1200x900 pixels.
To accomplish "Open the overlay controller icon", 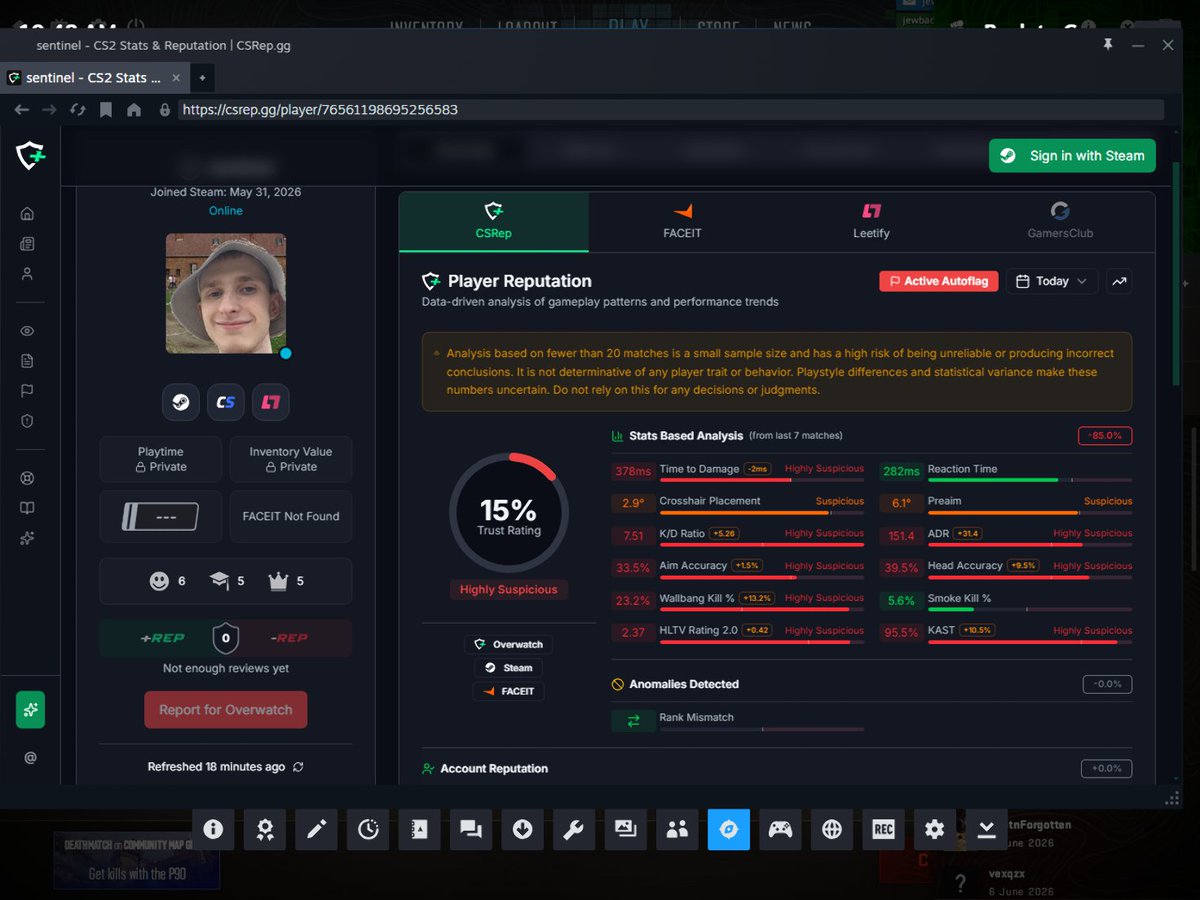I will [x=780, y=829].
